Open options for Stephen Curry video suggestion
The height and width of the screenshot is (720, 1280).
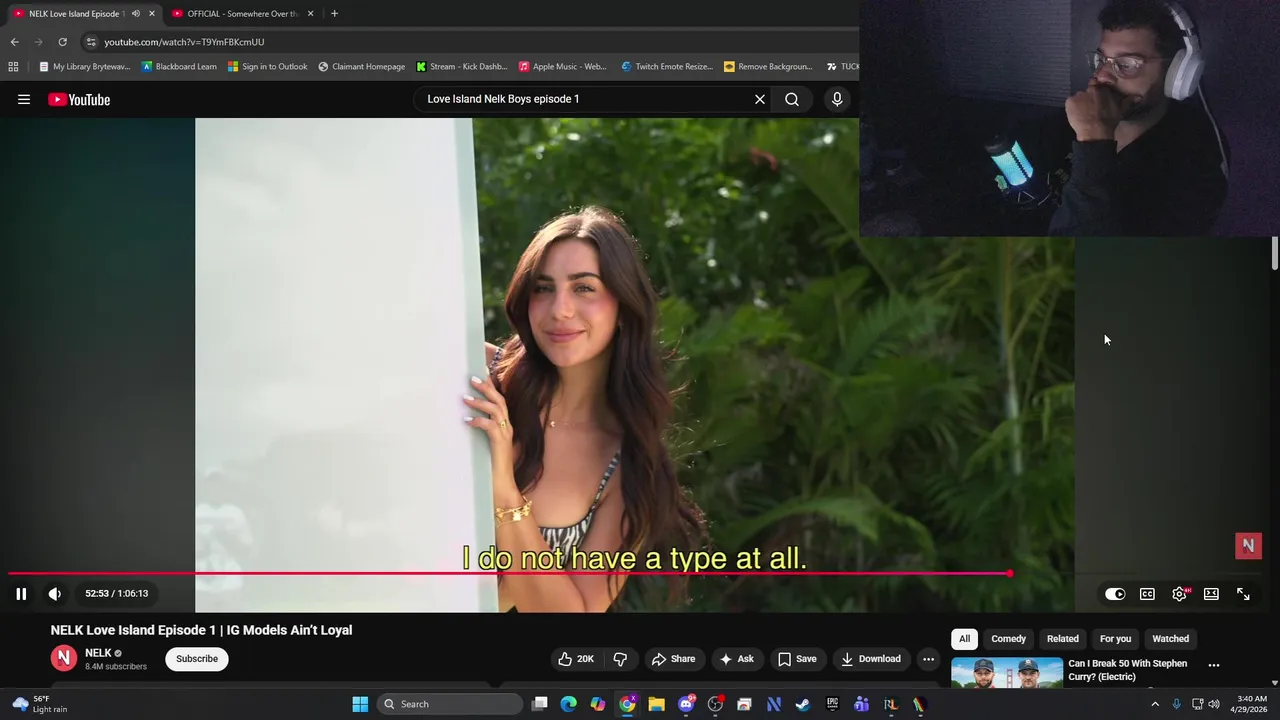click(1214, 665)
